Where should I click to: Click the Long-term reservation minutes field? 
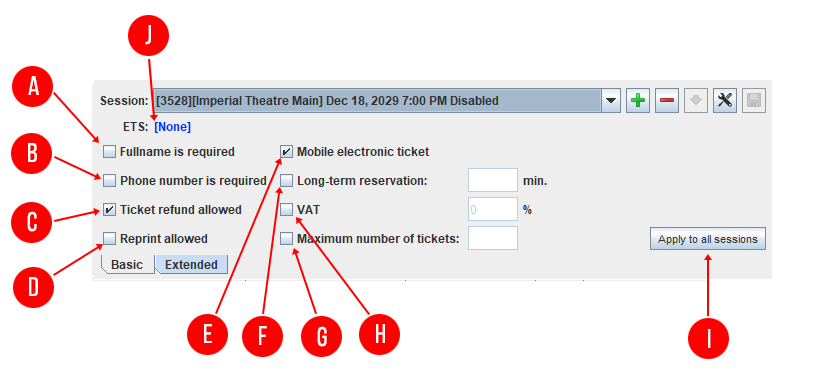(493, 181)
